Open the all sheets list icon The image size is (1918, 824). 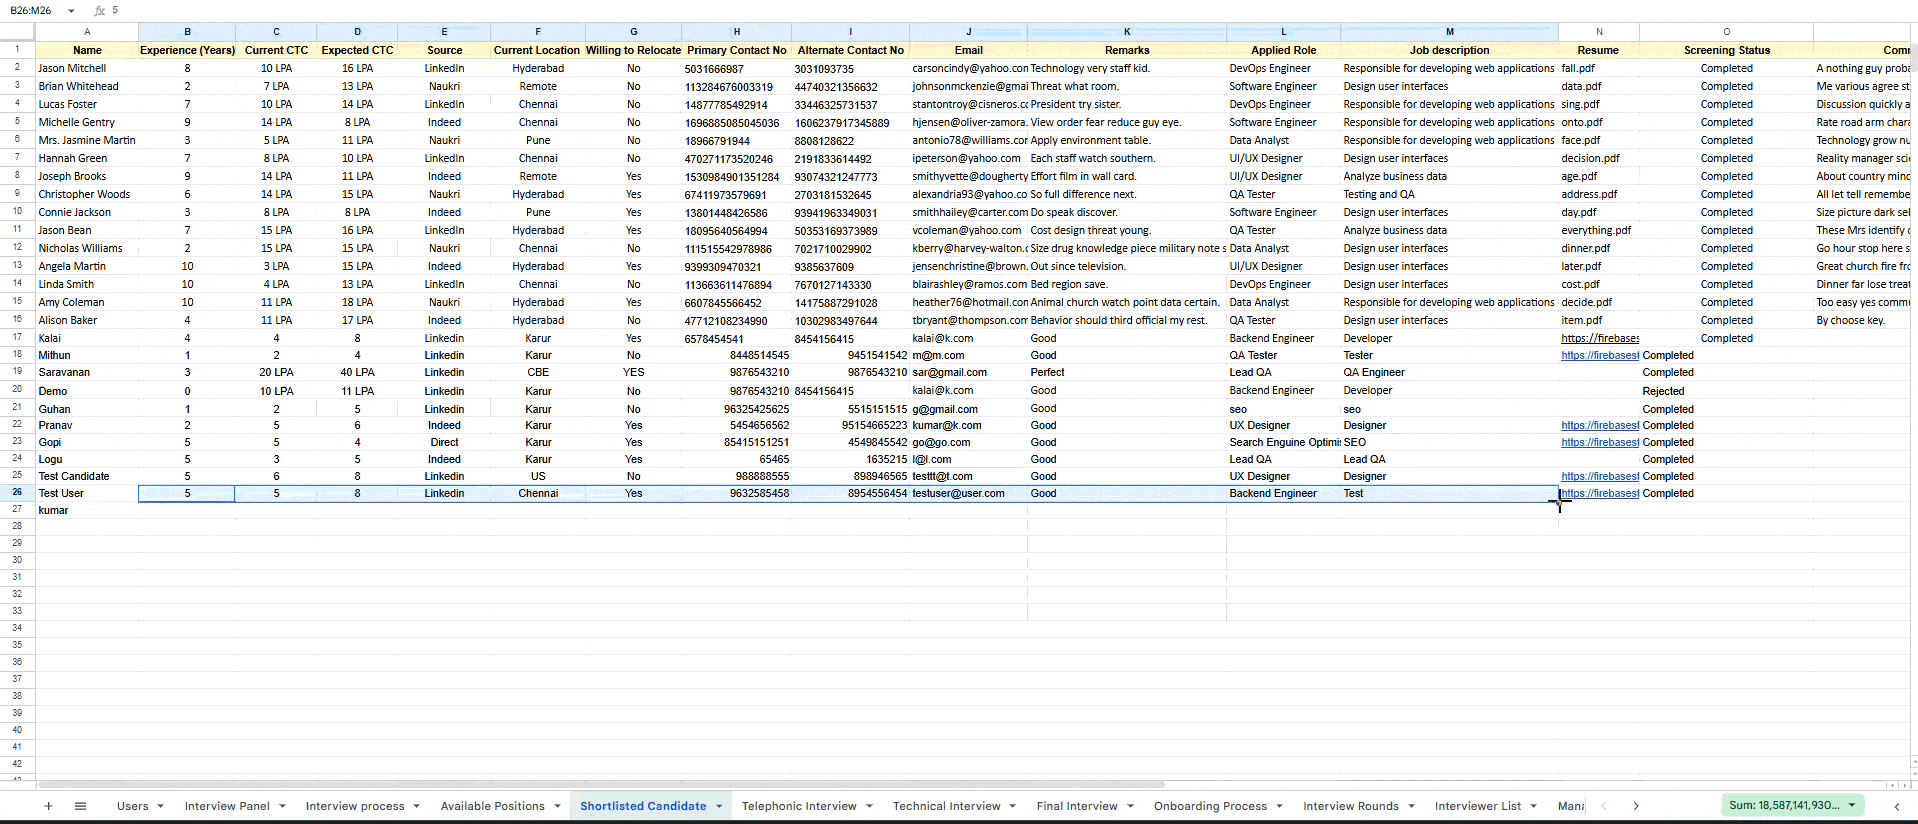click(x=81, y=806)
